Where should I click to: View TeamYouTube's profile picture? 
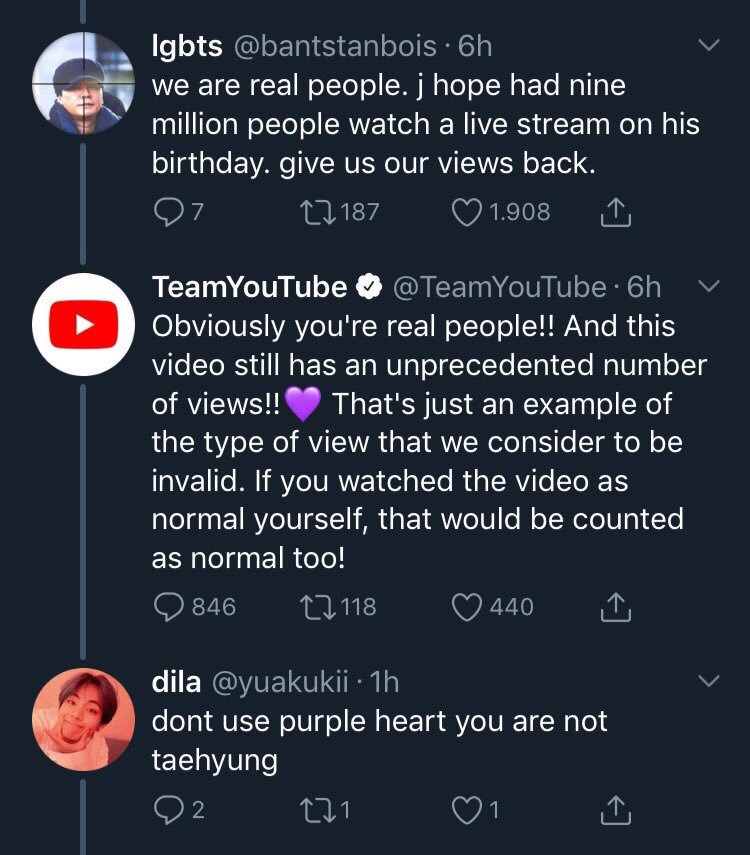pyautogui.click(x=83, y=324)
